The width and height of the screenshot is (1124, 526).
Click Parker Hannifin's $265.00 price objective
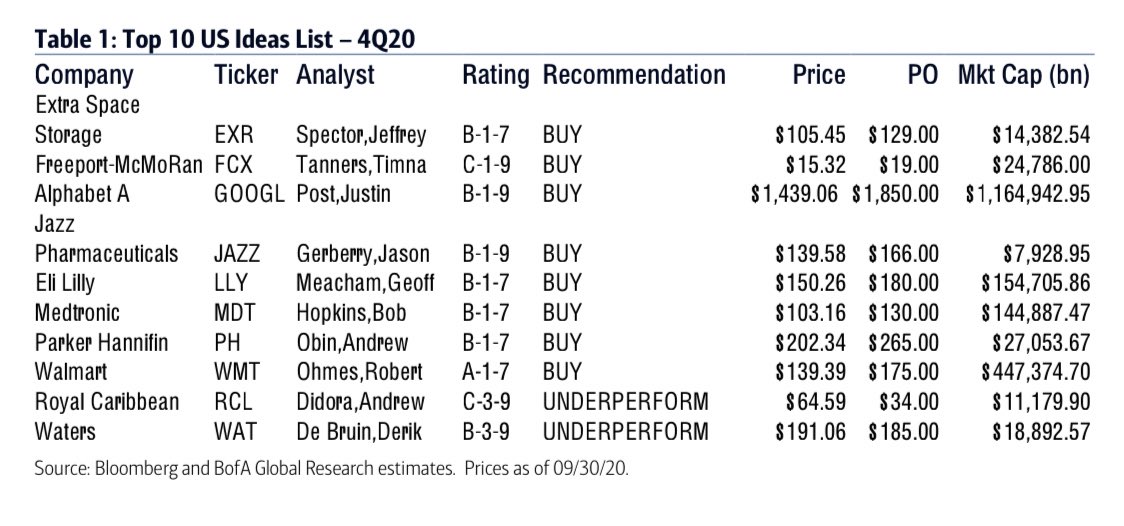[x=903, y=343]
